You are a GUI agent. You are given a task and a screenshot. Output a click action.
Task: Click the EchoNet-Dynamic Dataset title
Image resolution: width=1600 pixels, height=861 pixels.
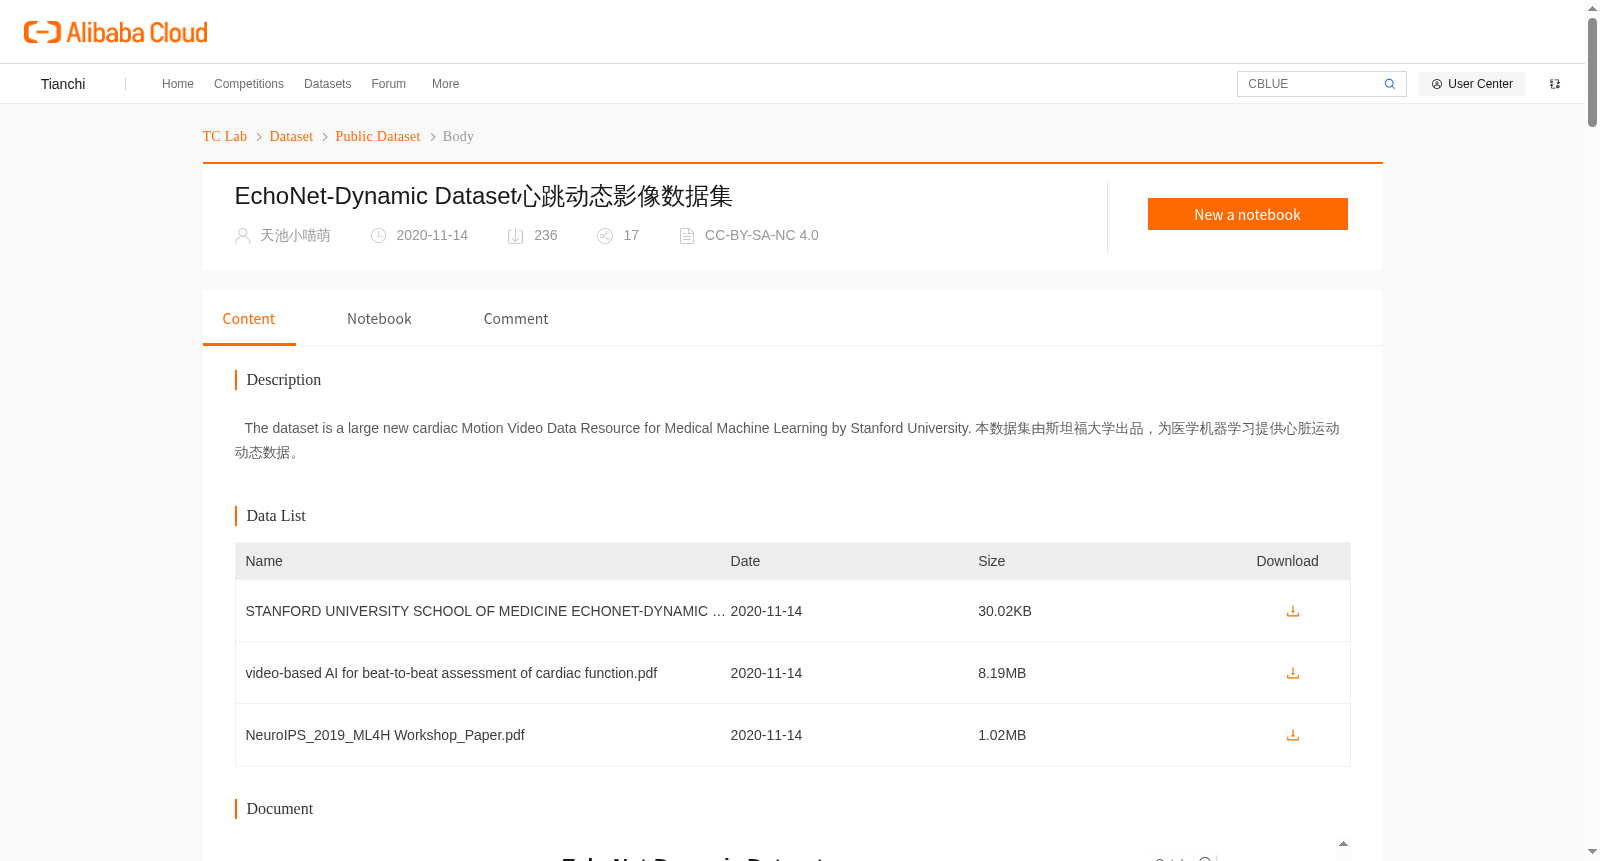coord(483,196)
